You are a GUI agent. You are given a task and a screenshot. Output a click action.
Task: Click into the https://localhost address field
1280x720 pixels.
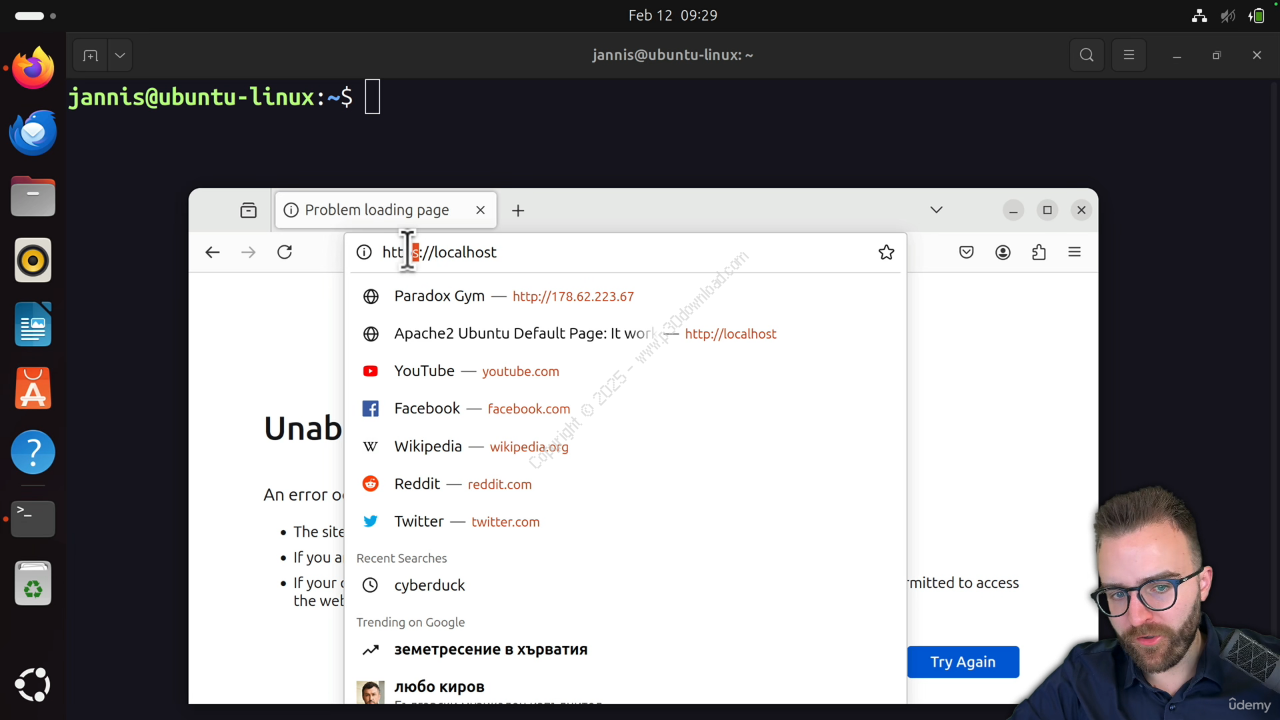[625, 252]
